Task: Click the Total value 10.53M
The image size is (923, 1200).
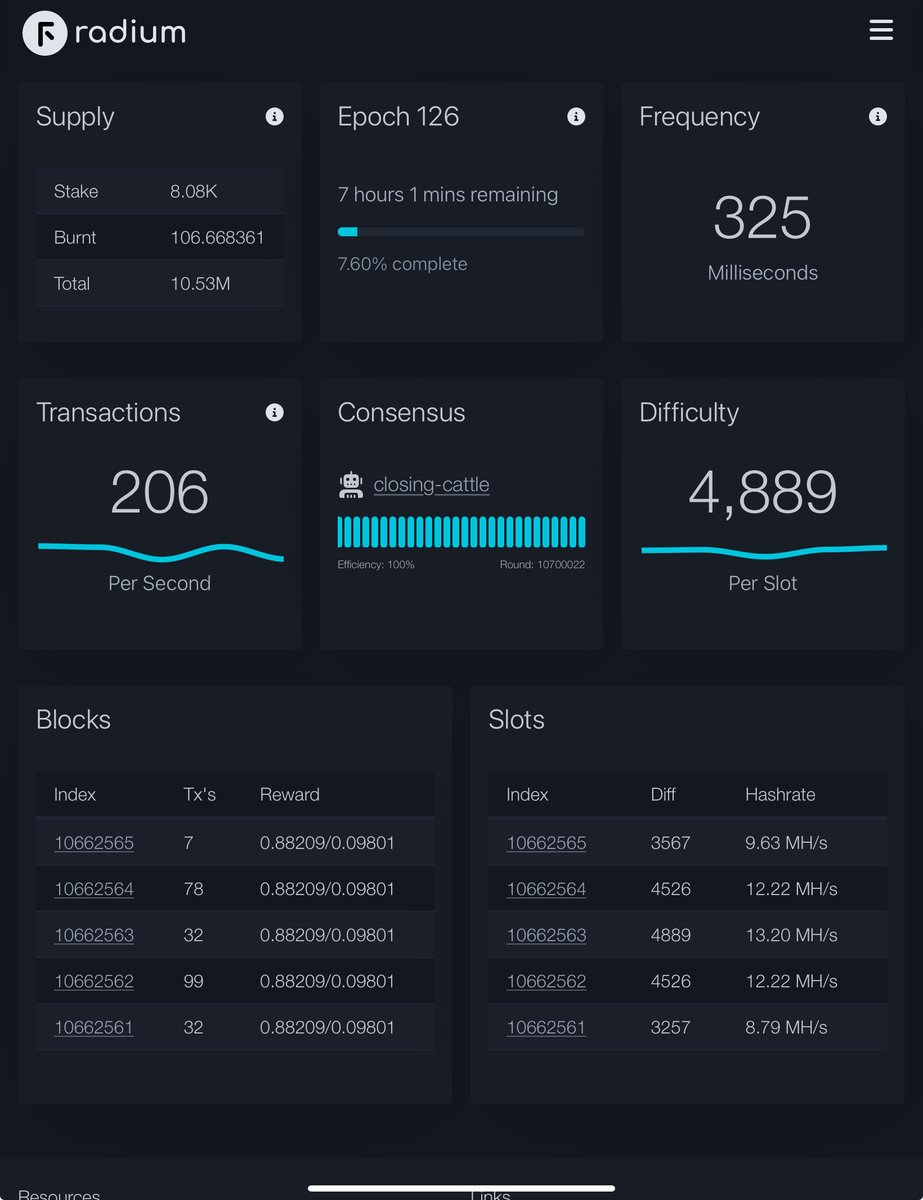Action: pos(200,283)
